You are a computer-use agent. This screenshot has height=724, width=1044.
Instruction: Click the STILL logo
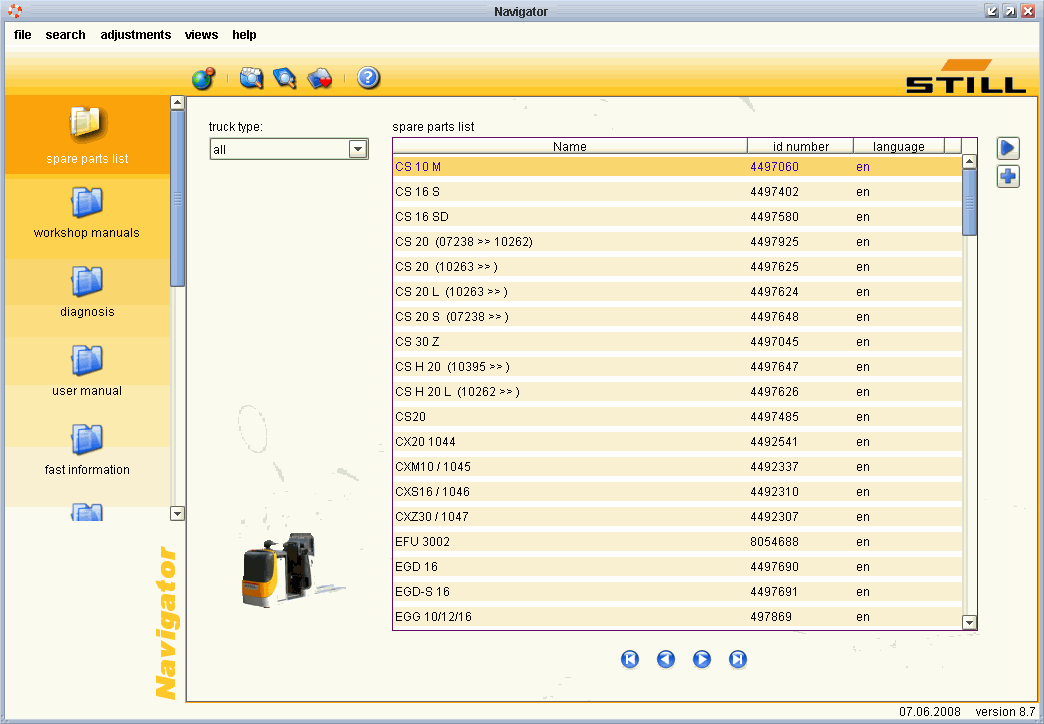(965, 76)
